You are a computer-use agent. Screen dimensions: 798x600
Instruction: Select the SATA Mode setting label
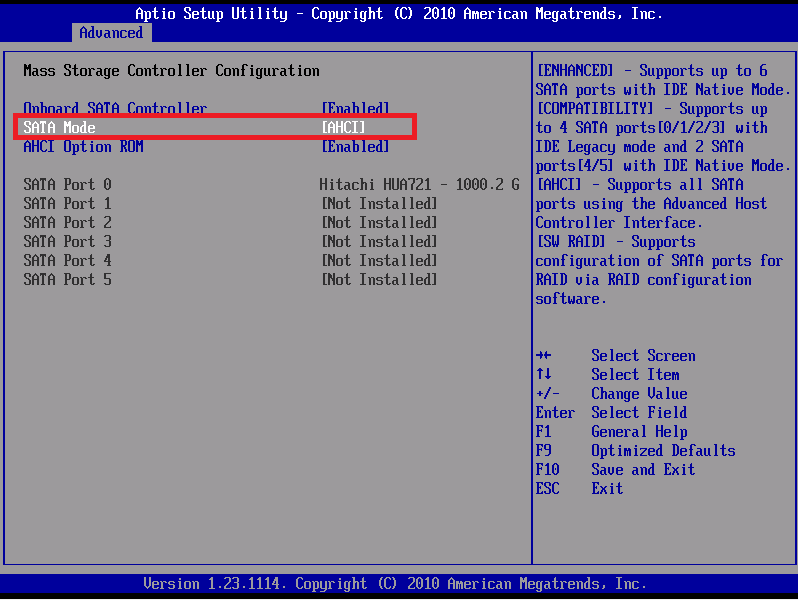[60, 127]
